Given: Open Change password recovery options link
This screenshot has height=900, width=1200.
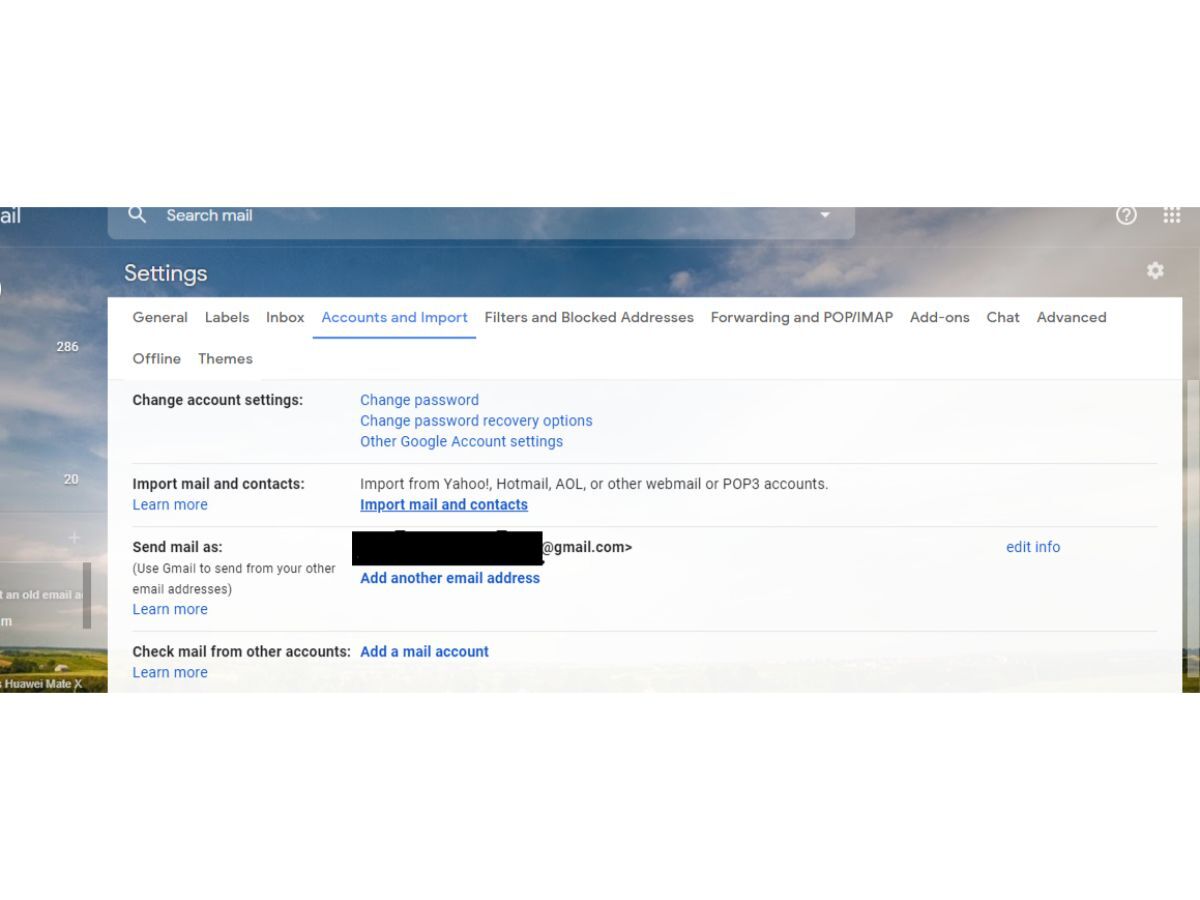Looking at the screenshot, I should tap(476, 421).
